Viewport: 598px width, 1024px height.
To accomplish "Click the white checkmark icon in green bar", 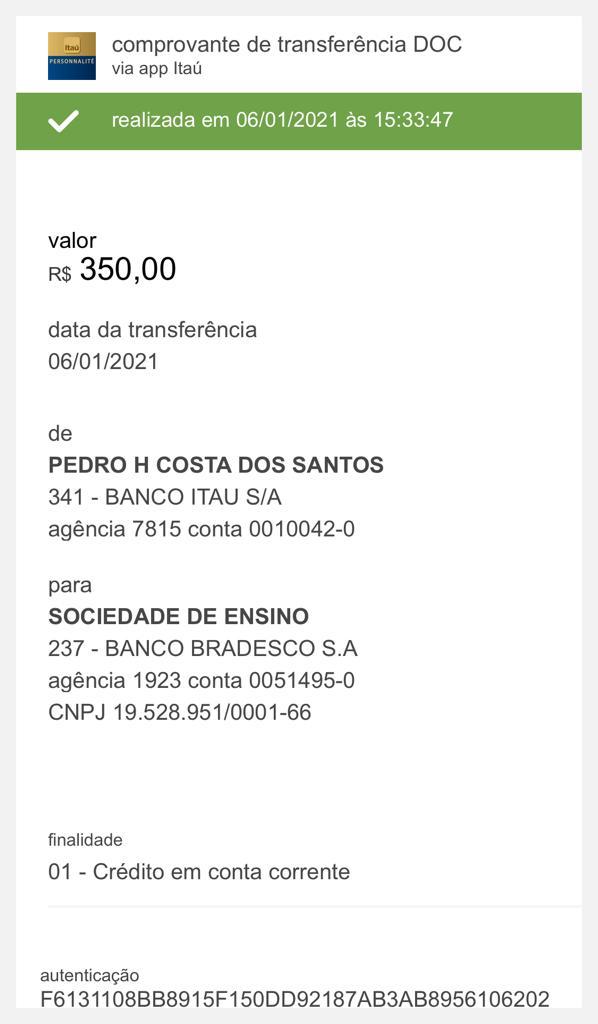I will pos(63,121).
